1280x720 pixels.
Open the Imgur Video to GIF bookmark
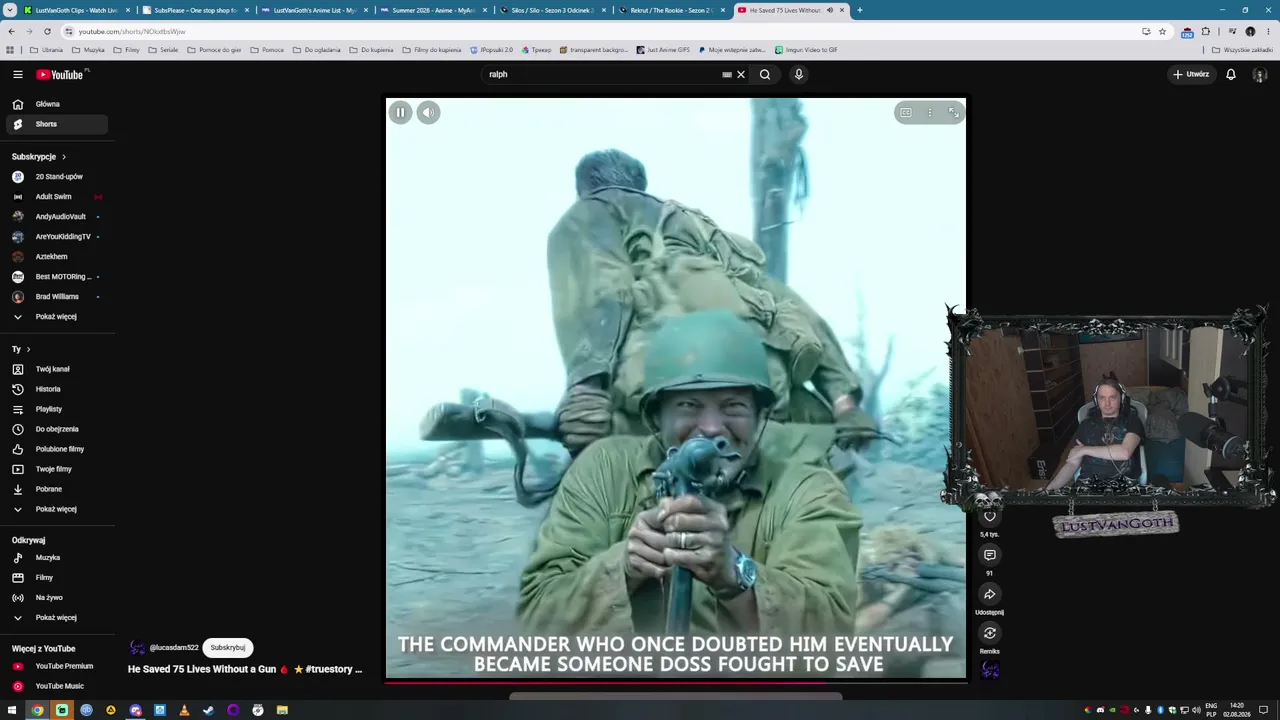[x=806, y=50]
